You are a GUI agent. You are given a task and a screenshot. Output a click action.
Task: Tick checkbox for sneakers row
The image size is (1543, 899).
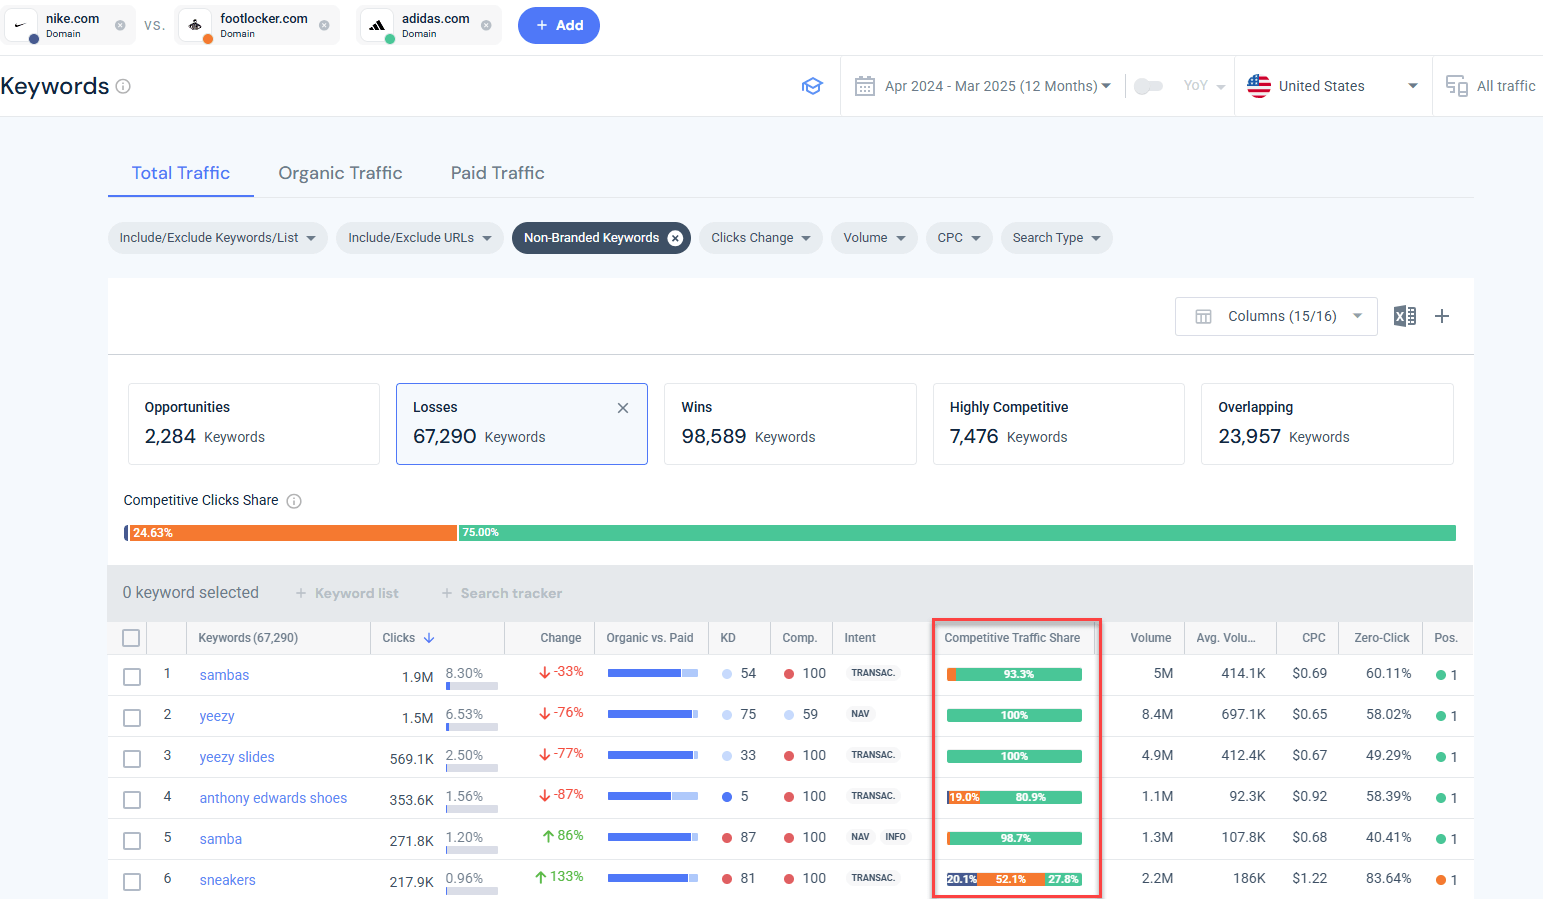pyautogui.click(x=132, y=882)
